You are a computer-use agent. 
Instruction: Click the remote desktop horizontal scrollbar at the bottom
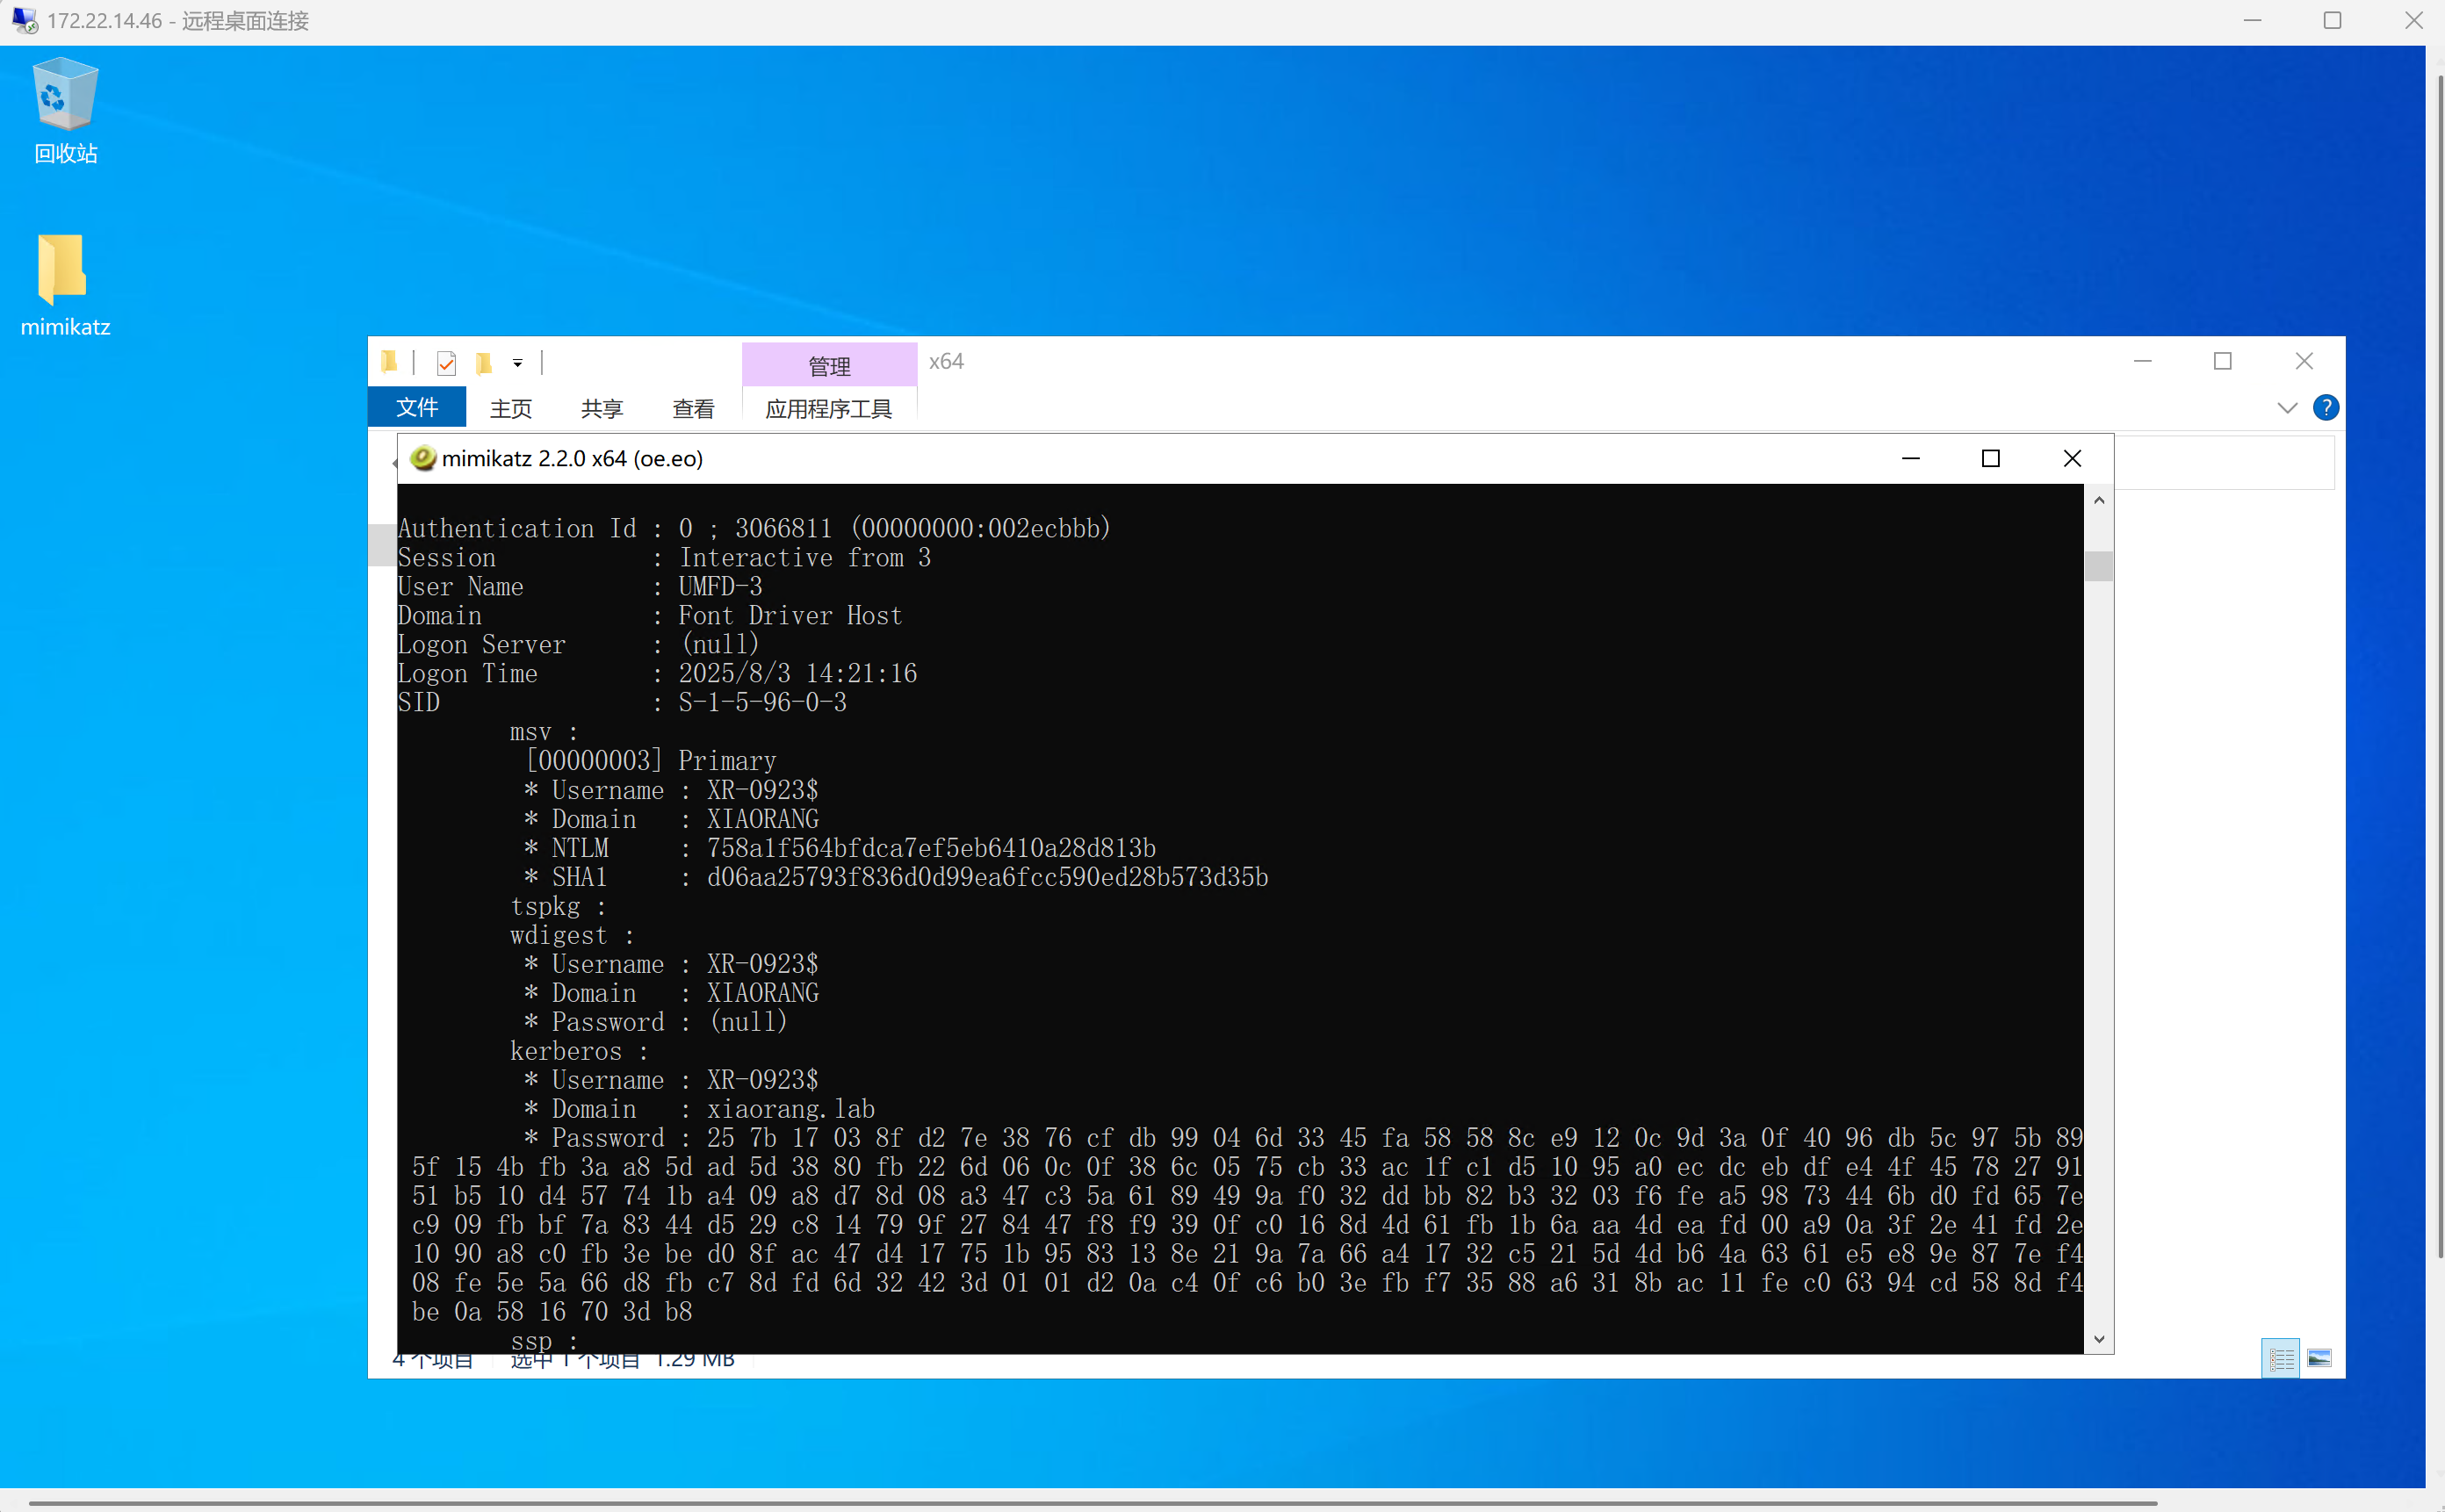point(1092,1503)
